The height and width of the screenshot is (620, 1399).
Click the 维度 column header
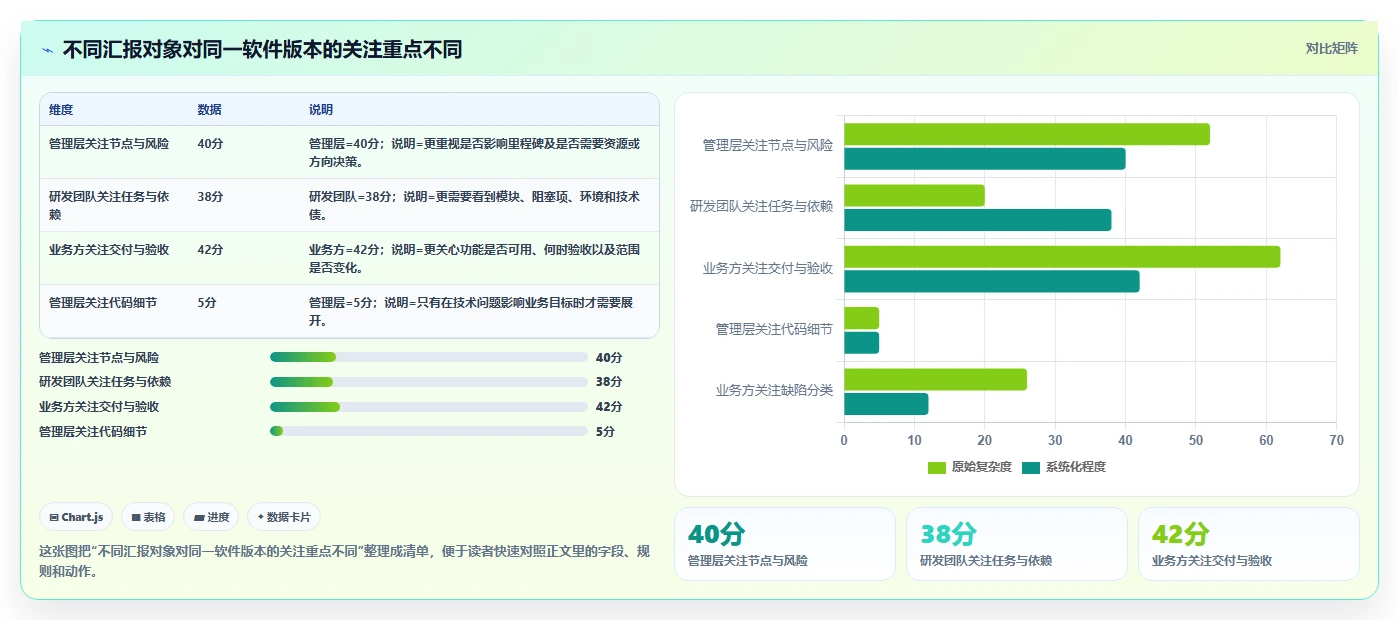coord(61,109)
